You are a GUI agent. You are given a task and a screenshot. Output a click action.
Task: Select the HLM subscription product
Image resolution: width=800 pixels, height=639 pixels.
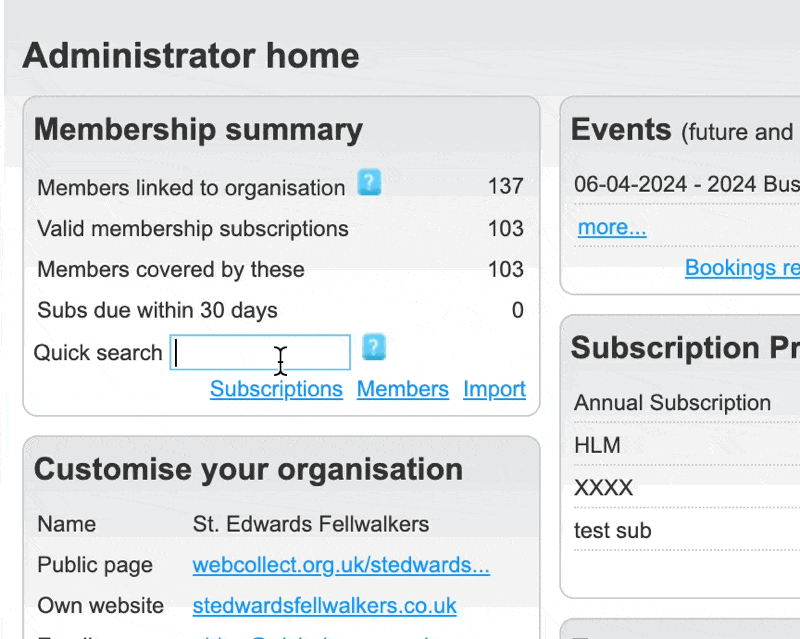pos(597,445)
